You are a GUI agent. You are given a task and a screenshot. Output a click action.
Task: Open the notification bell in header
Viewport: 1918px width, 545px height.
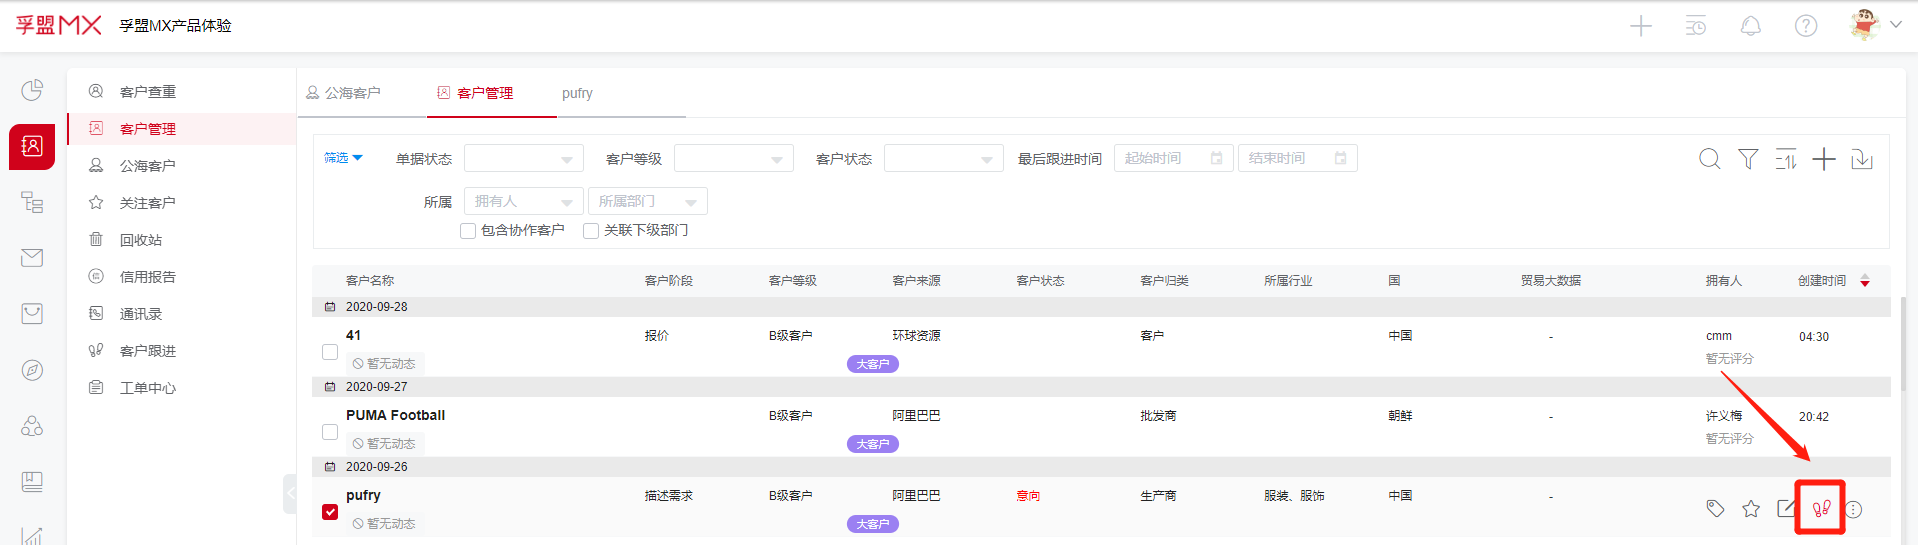(1751, 26)
